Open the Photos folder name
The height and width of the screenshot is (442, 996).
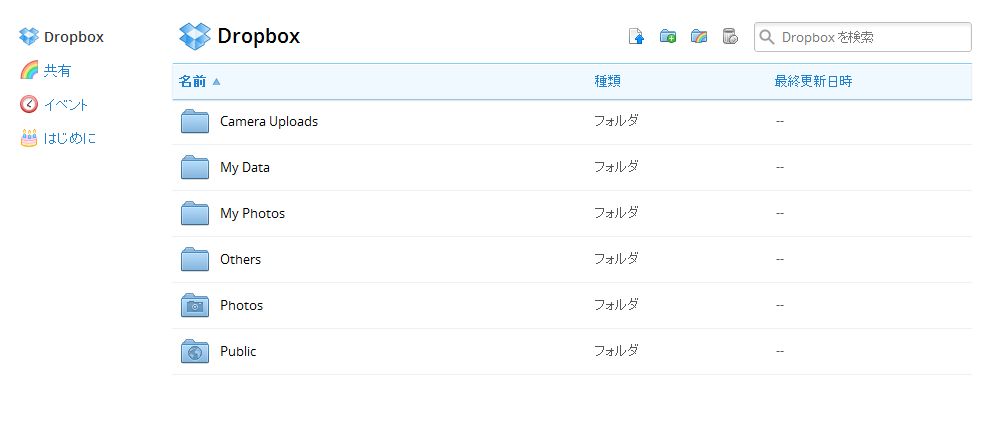coord(241,305)
